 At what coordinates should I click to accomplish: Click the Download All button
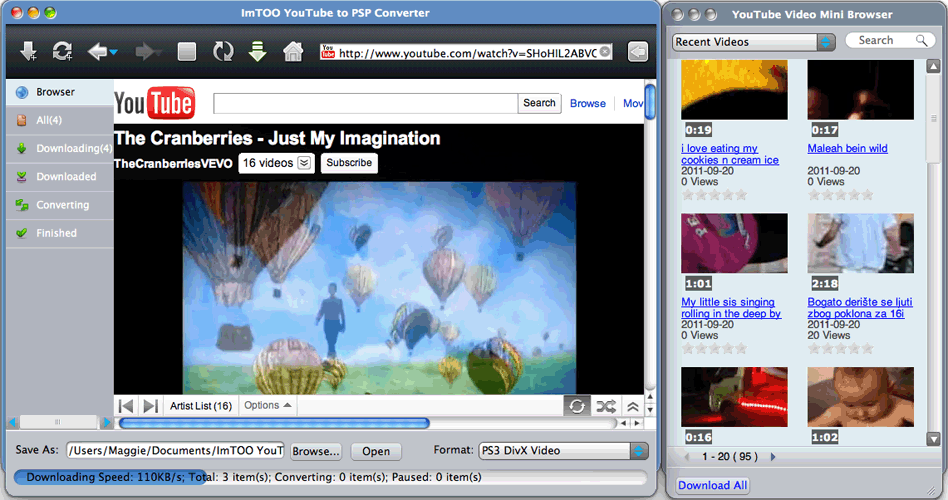[x=712, y=485]
